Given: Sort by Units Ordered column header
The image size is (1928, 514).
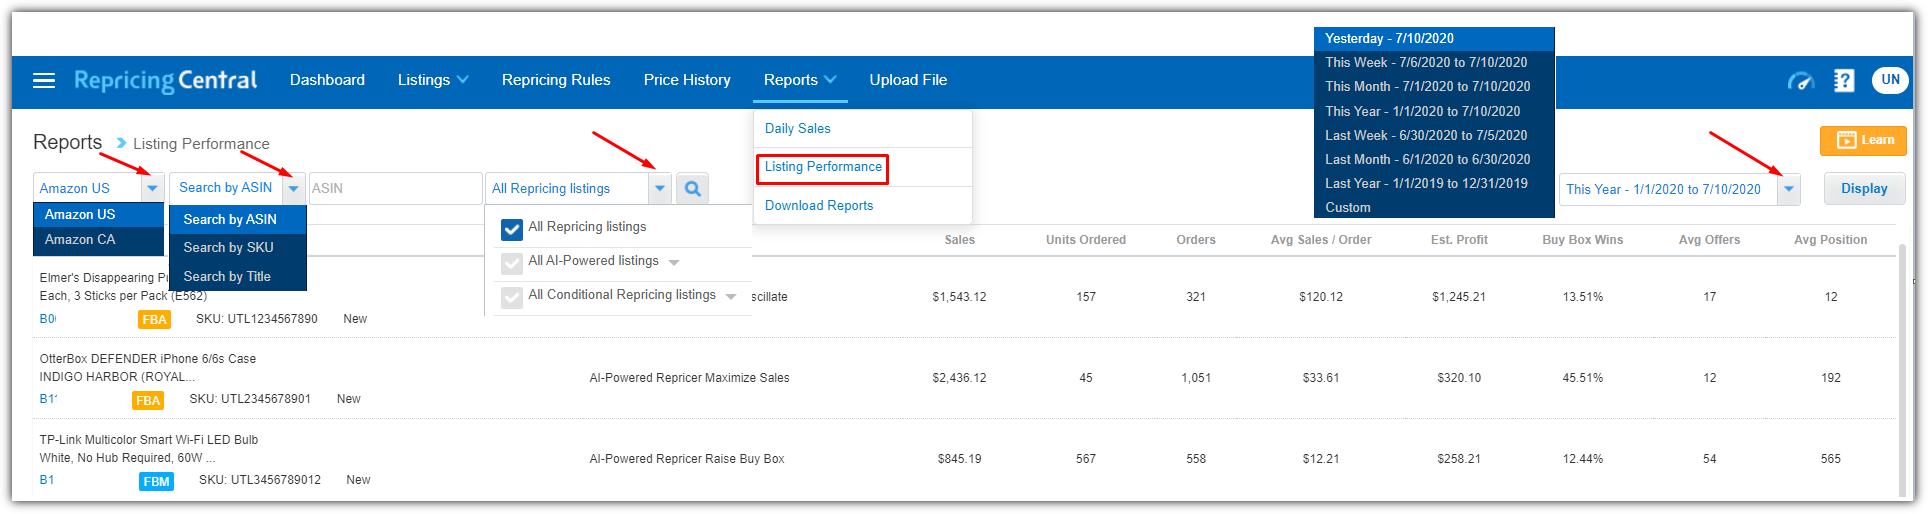Looking at the screenshot, I should click(x=1086, y=240).
